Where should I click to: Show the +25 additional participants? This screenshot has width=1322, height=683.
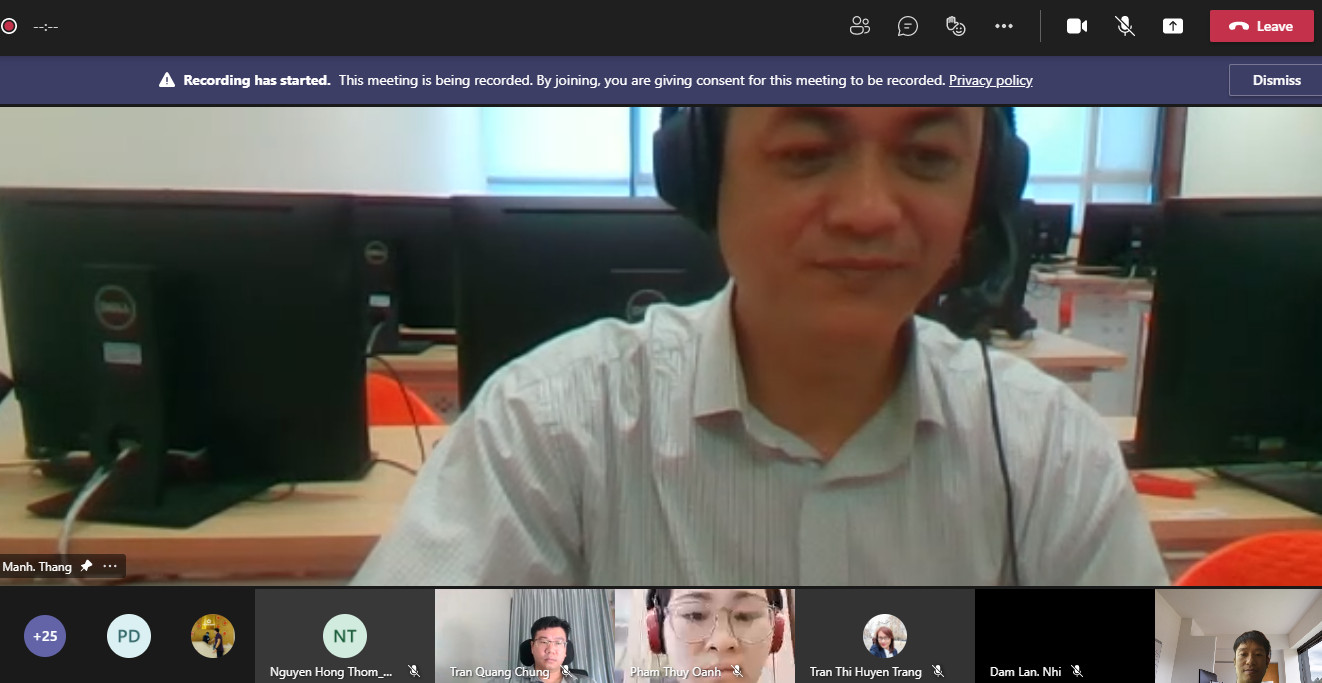tap(45, 636)
